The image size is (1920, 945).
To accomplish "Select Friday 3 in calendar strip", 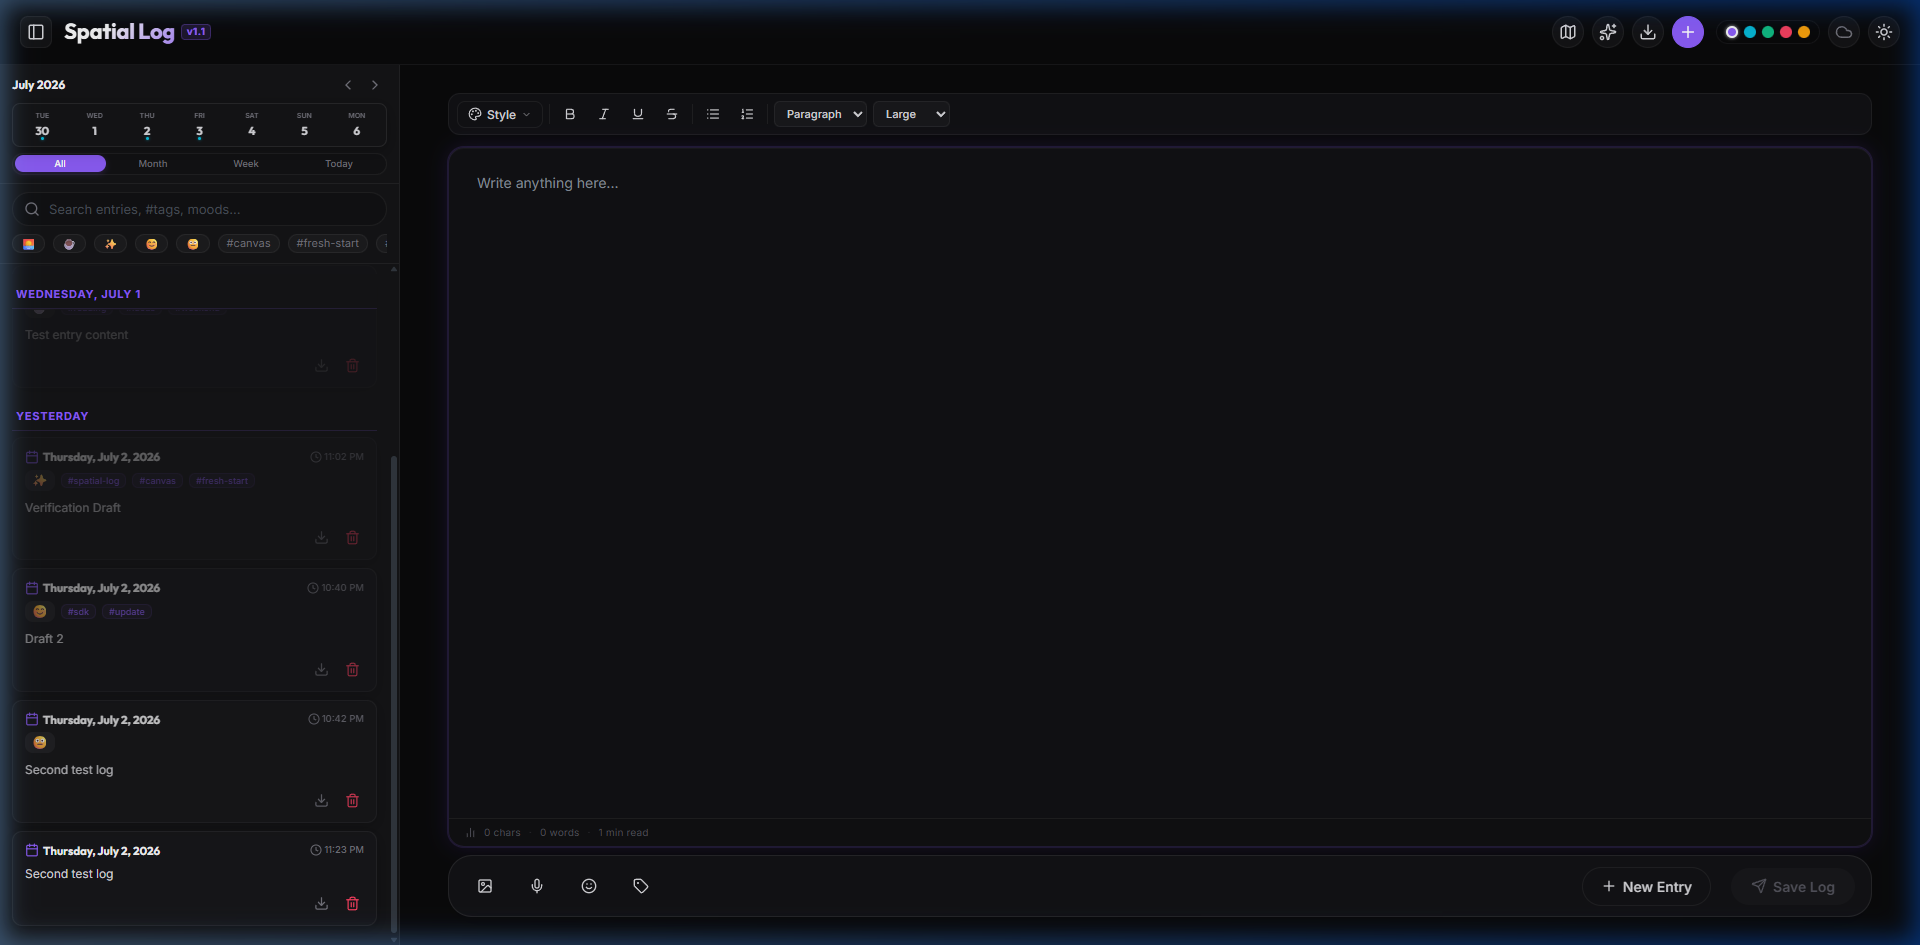I will pyautogui.click(x=199, y=126).
